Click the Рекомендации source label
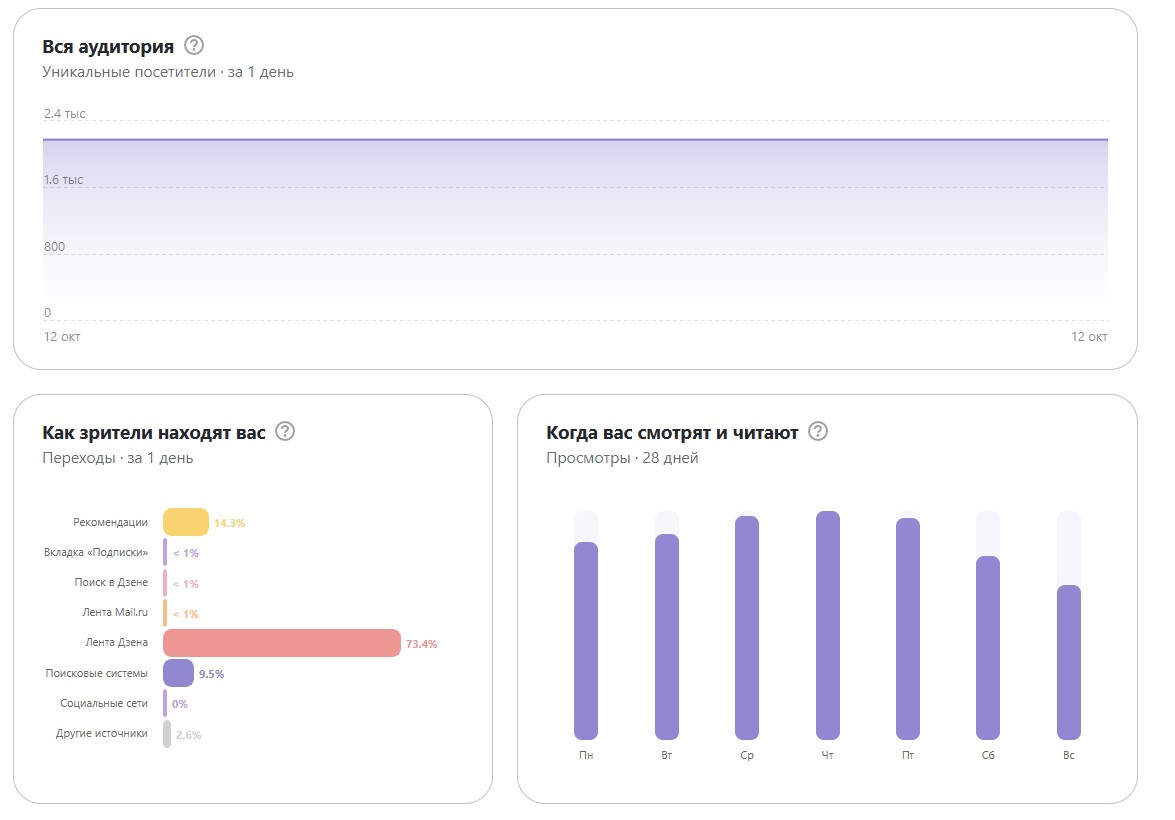Screen dimensions: 1175x820 click(110, 522)
